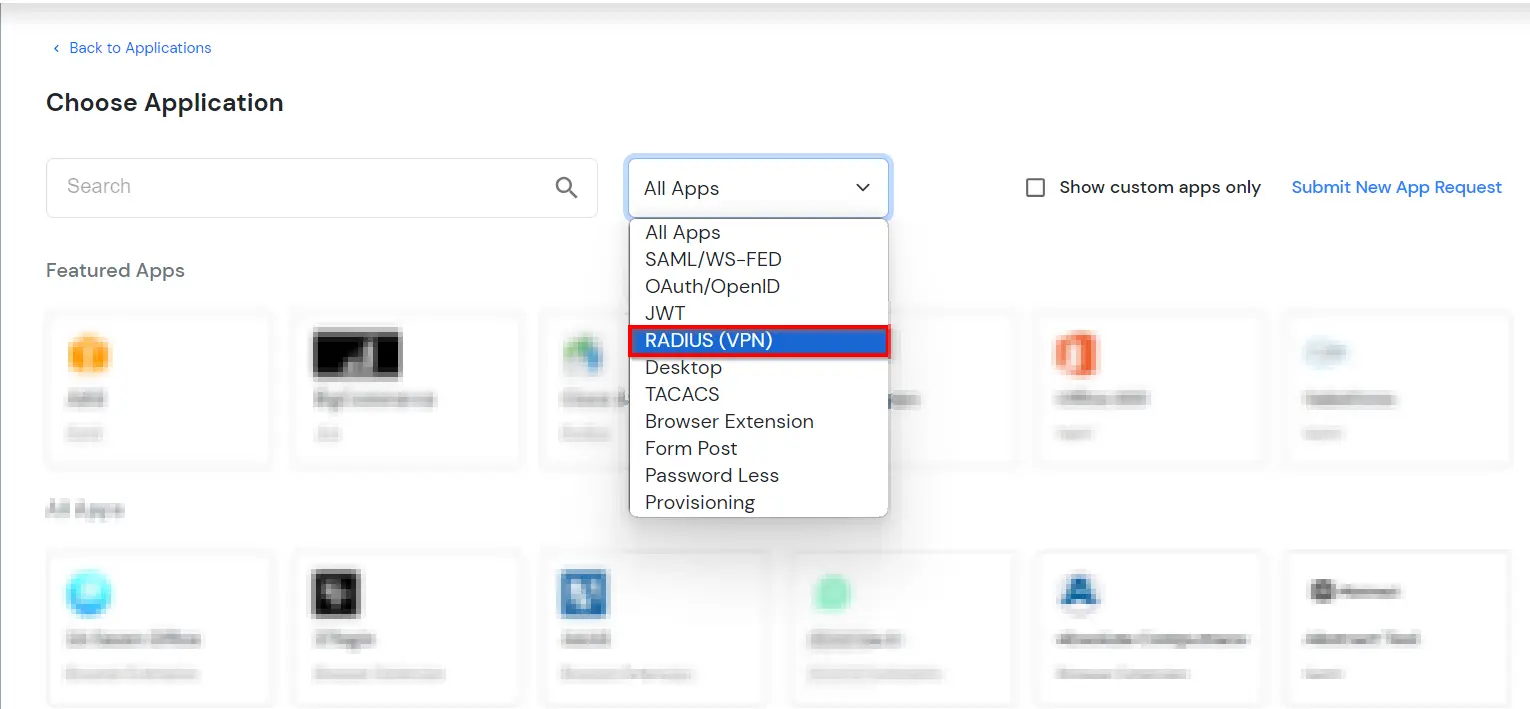The image size is (1530, 709).
Task: Click the green circle app icon
Action: click(x=833, y=592)
